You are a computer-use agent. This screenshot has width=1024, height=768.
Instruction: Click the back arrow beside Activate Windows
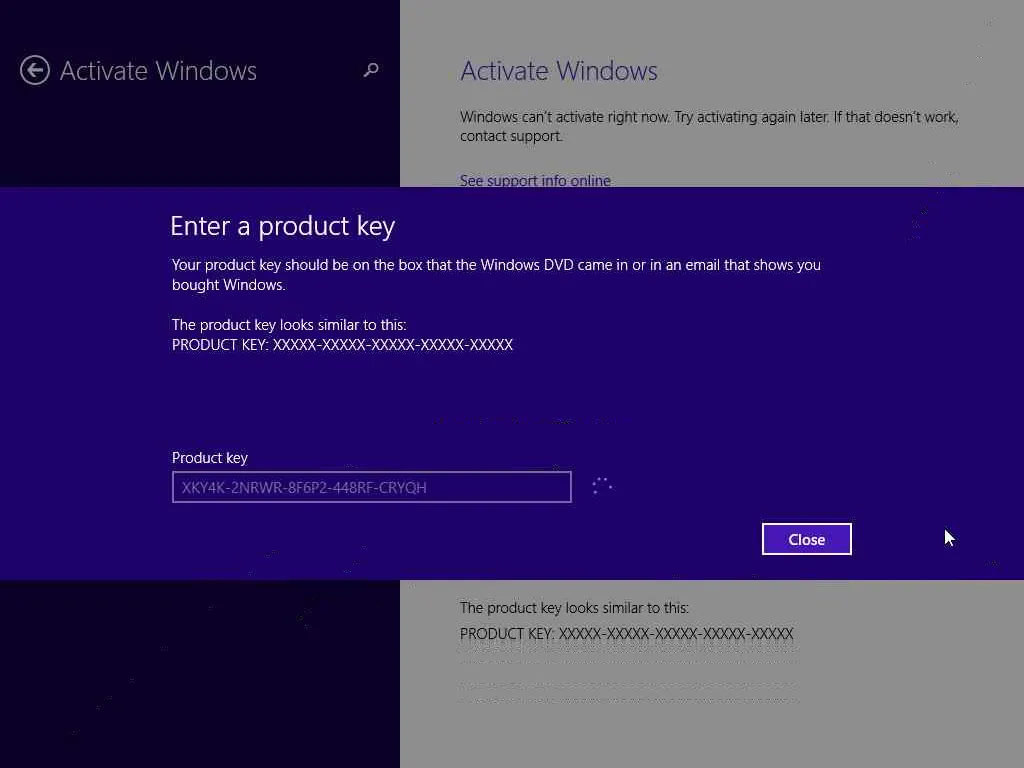[35, 70]
